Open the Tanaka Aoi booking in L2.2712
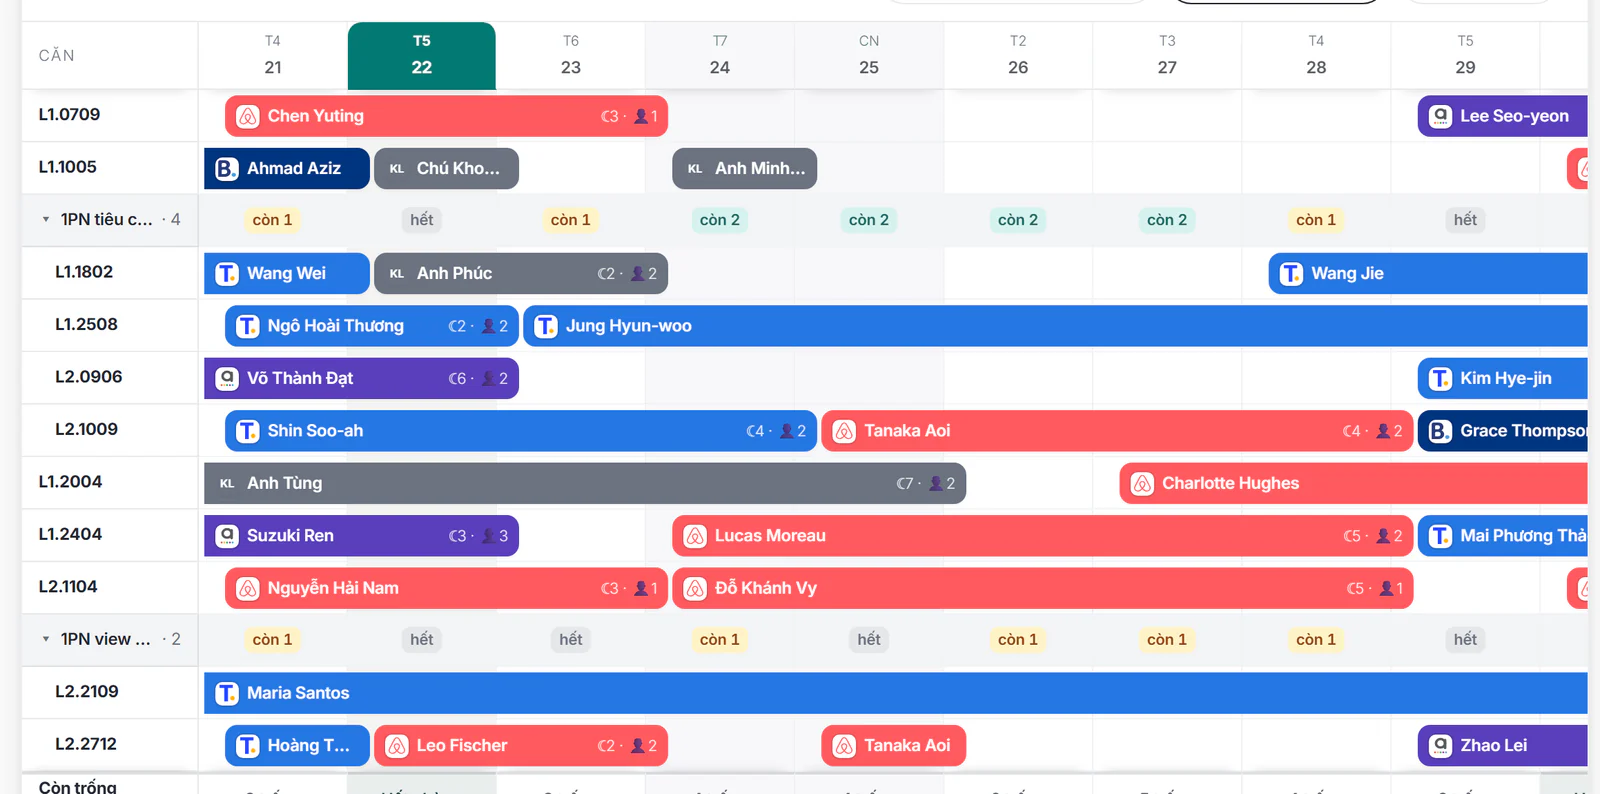Image resolution: width=1600 pixels, height=794 pixels. click(893, 746)
